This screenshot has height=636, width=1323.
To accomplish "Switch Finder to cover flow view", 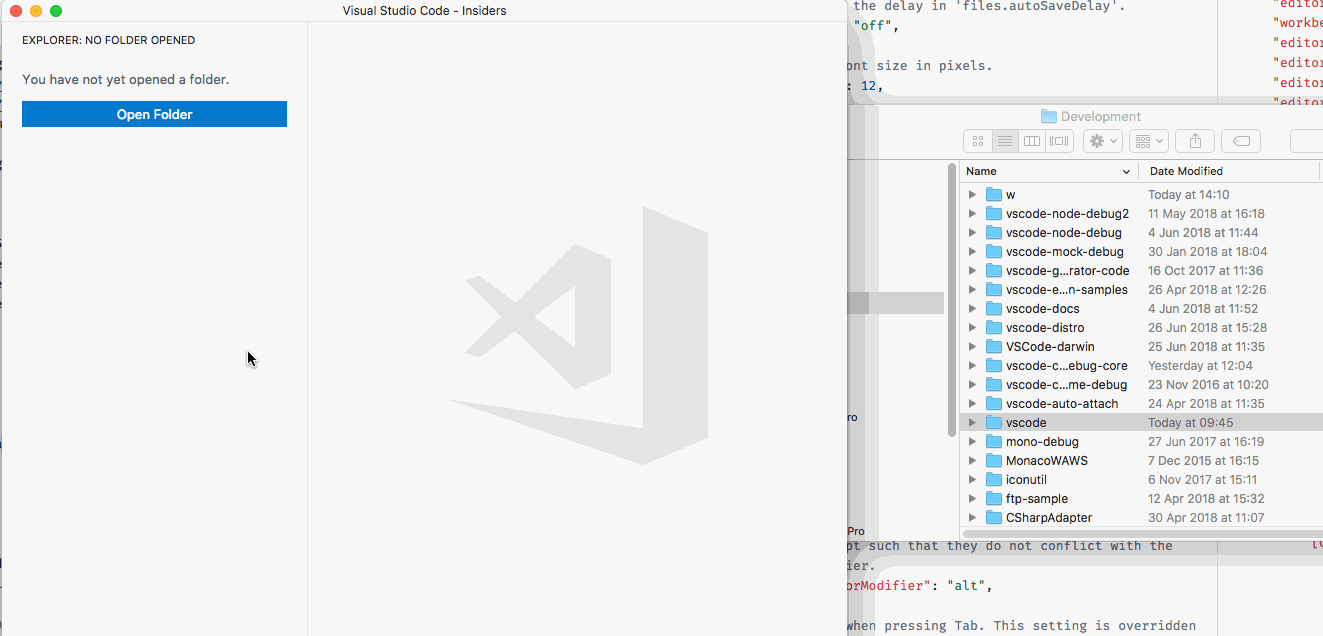I will tap(1059, 142).
